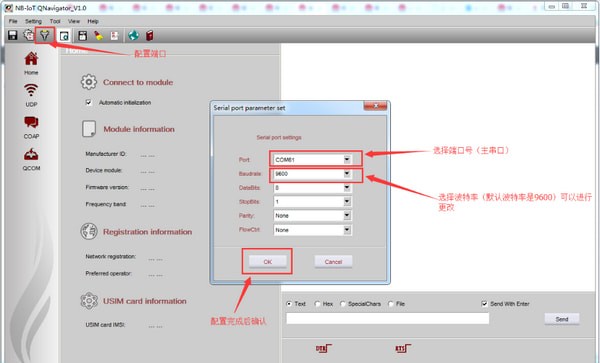The width and height of the screenshot is (600, 363).
Task: Expand the Port COM61 dropdown
Action: (x=347, y=160)
